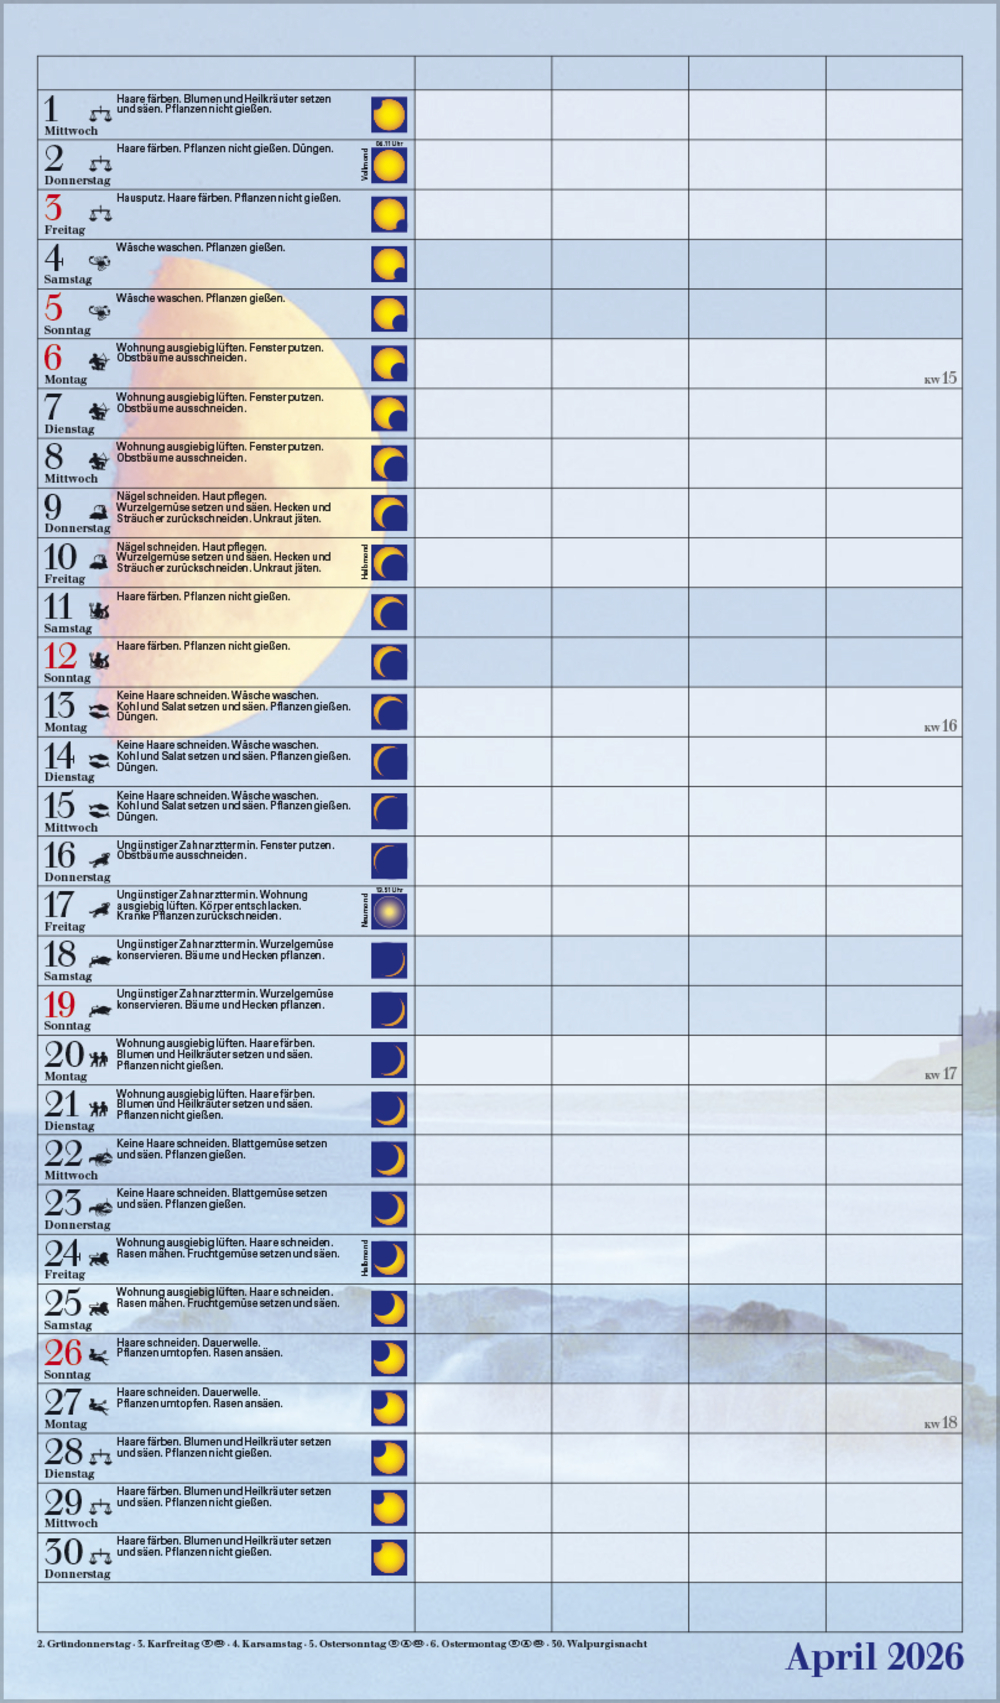Click the April 2026 title
This screenshot has width=1000, height=1703.
pyautogui.click(x=874, y=1656)
